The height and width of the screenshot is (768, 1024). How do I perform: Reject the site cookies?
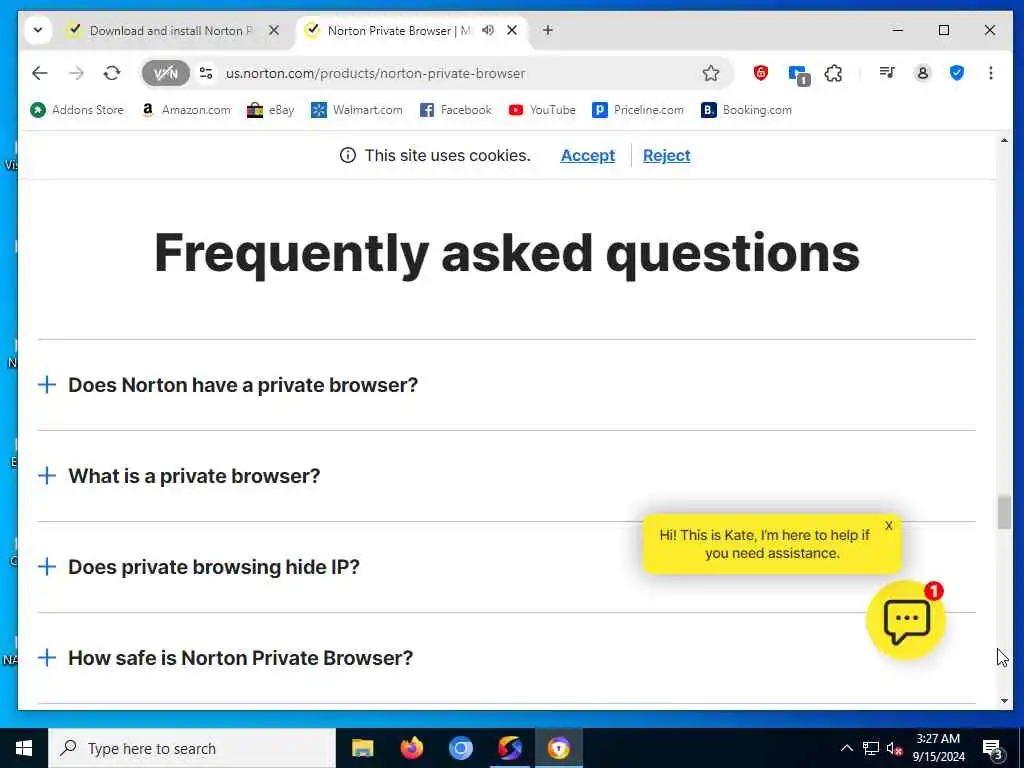pyautogui.click(x=666, y=155)
